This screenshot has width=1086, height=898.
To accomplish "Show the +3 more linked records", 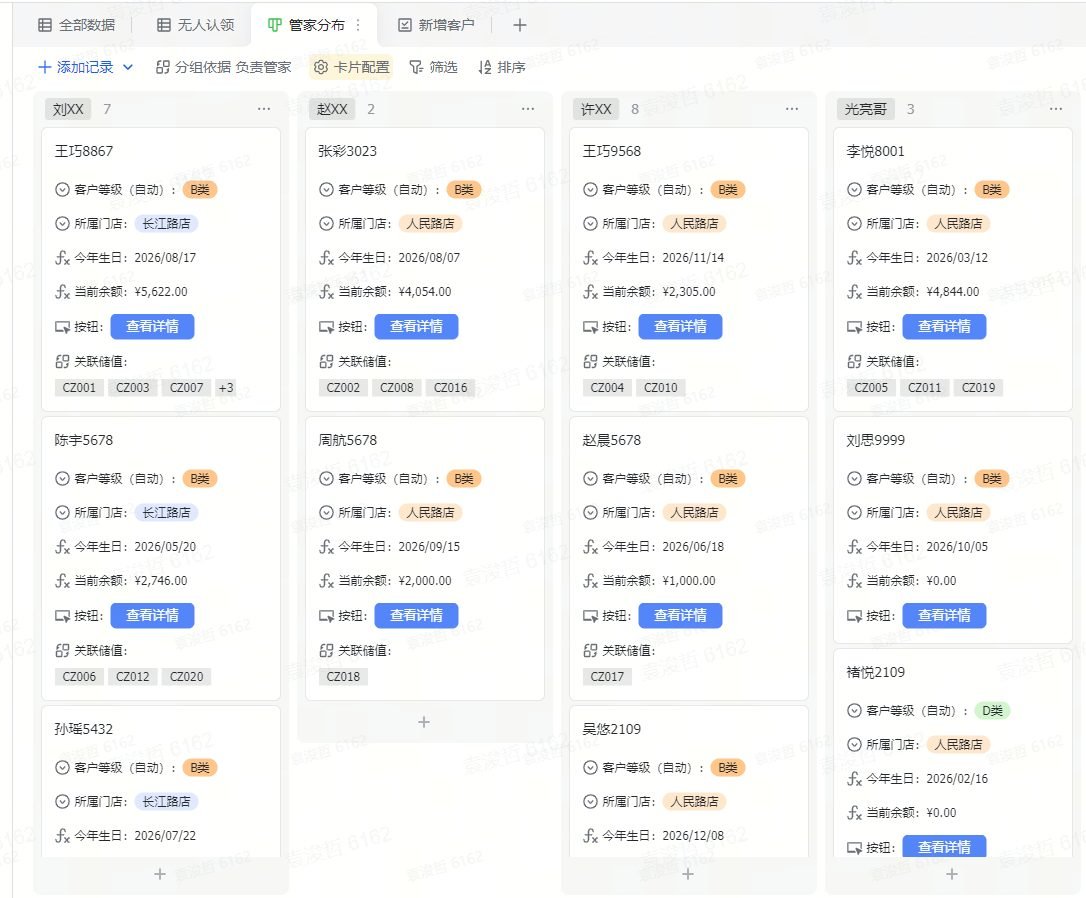I will pos(226,388).
